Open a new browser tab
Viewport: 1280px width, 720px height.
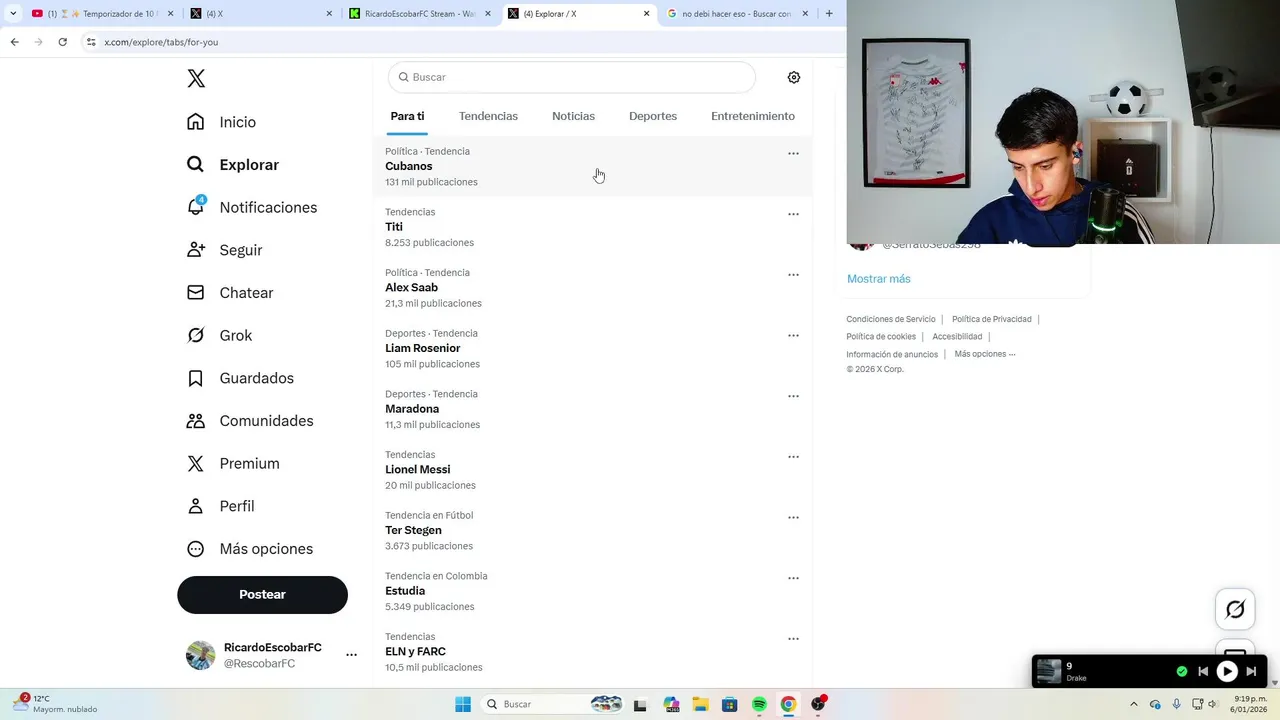tap(829, 14)
